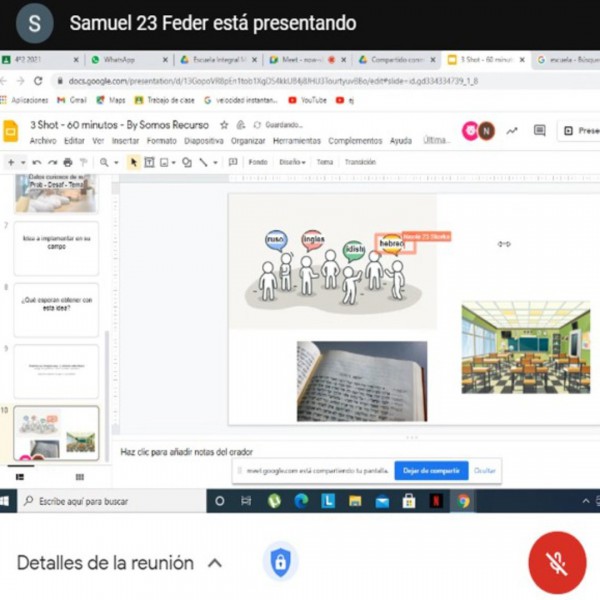The width and height of the screenshot is (600, 600).
Task: Open the Diseño layout dropdown
Action: coord(292,162)
